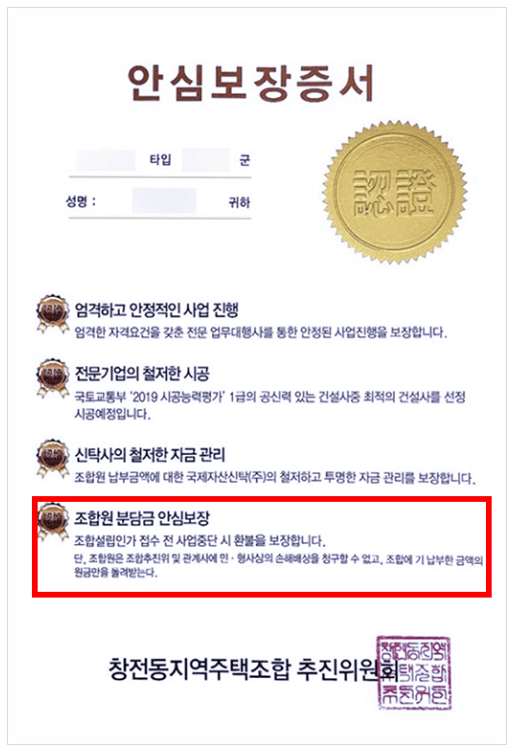This screenshot has width=515, height=753.
Task: Select the blank field before 군
Action: [x=206, y=160]
